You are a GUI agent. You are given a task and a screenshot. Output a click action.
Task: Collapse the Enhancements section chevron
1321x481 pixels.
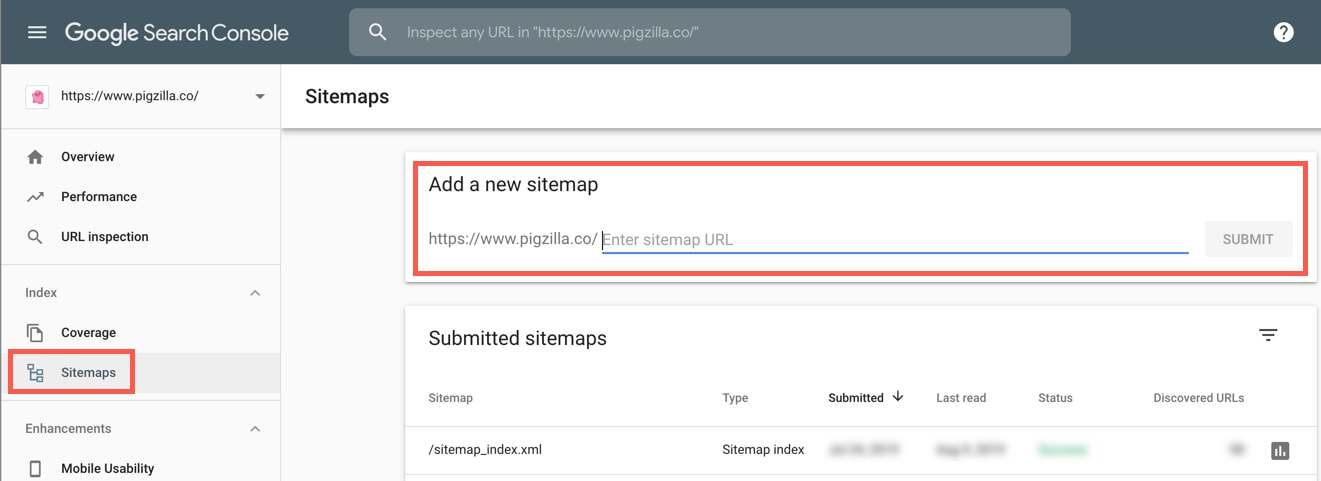(x=255, y=429)
